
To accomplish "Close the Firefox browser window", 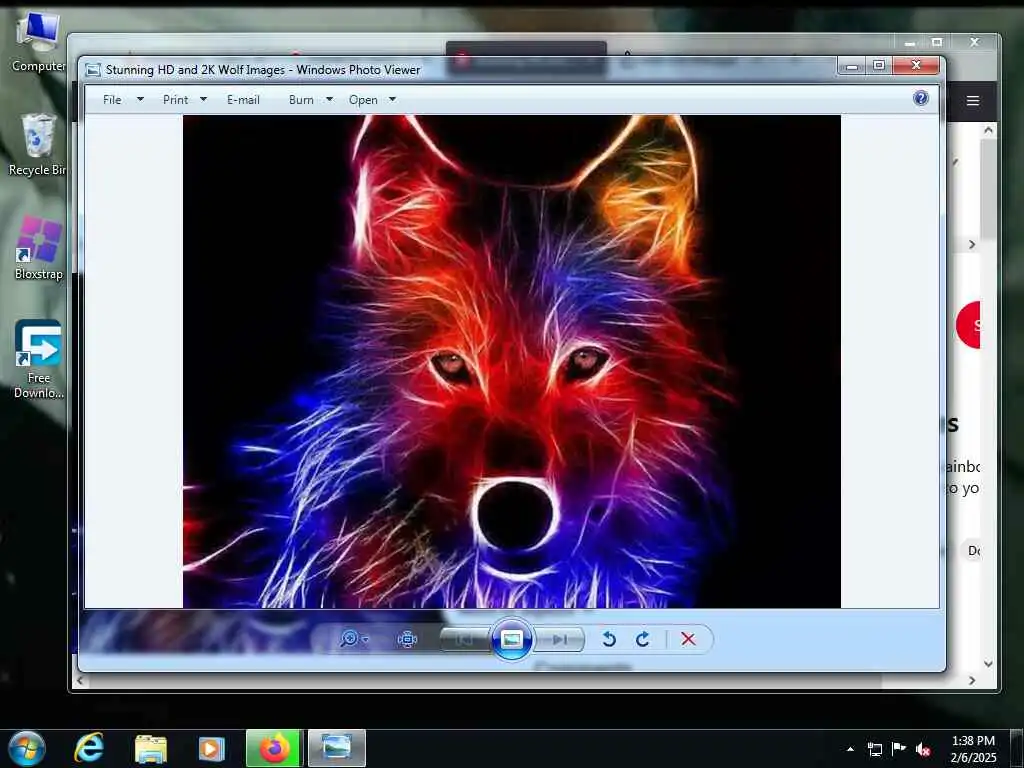I will 974,42.
